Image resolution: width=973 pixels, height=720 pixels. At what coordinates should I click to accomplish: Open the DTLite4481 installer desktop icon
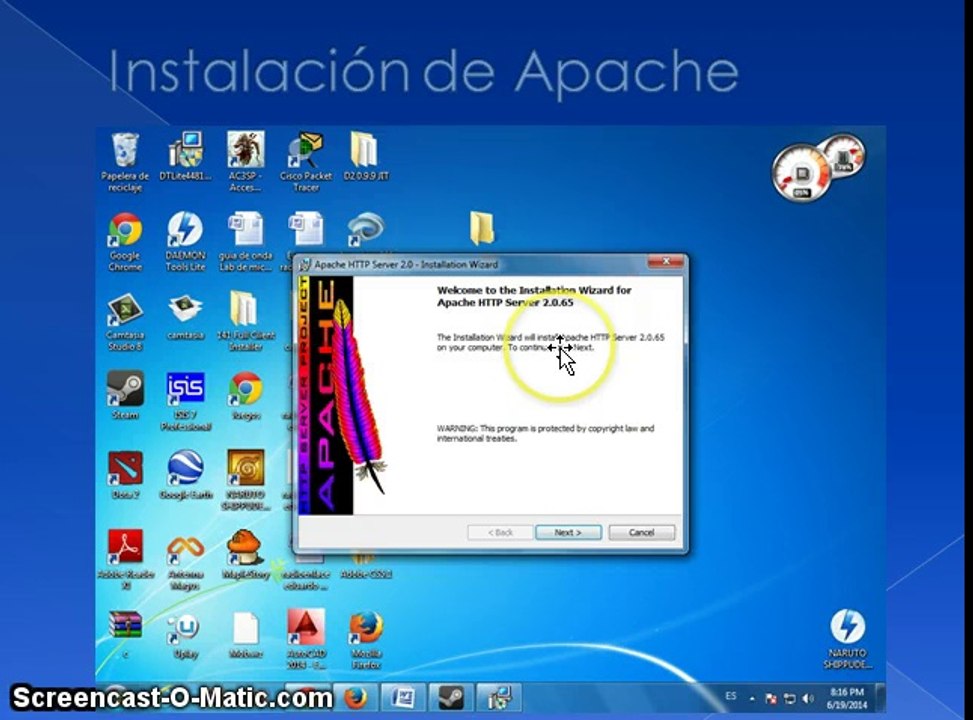coord(185,156)
